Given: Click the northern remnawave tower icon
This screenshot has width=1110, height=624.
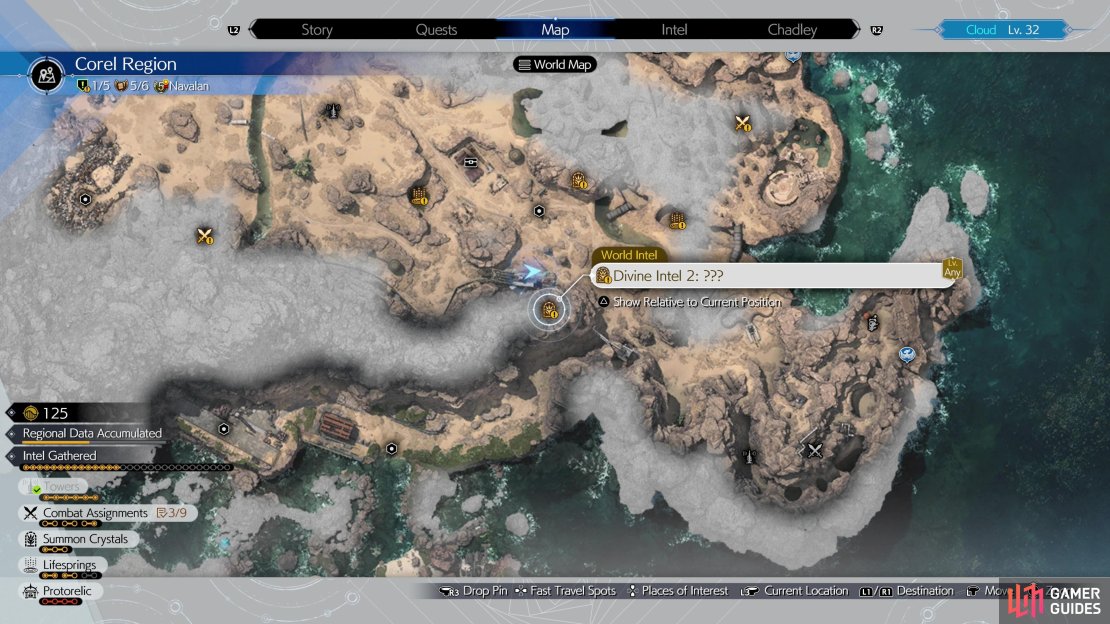Looking at the screenshot, I should 332,110.
